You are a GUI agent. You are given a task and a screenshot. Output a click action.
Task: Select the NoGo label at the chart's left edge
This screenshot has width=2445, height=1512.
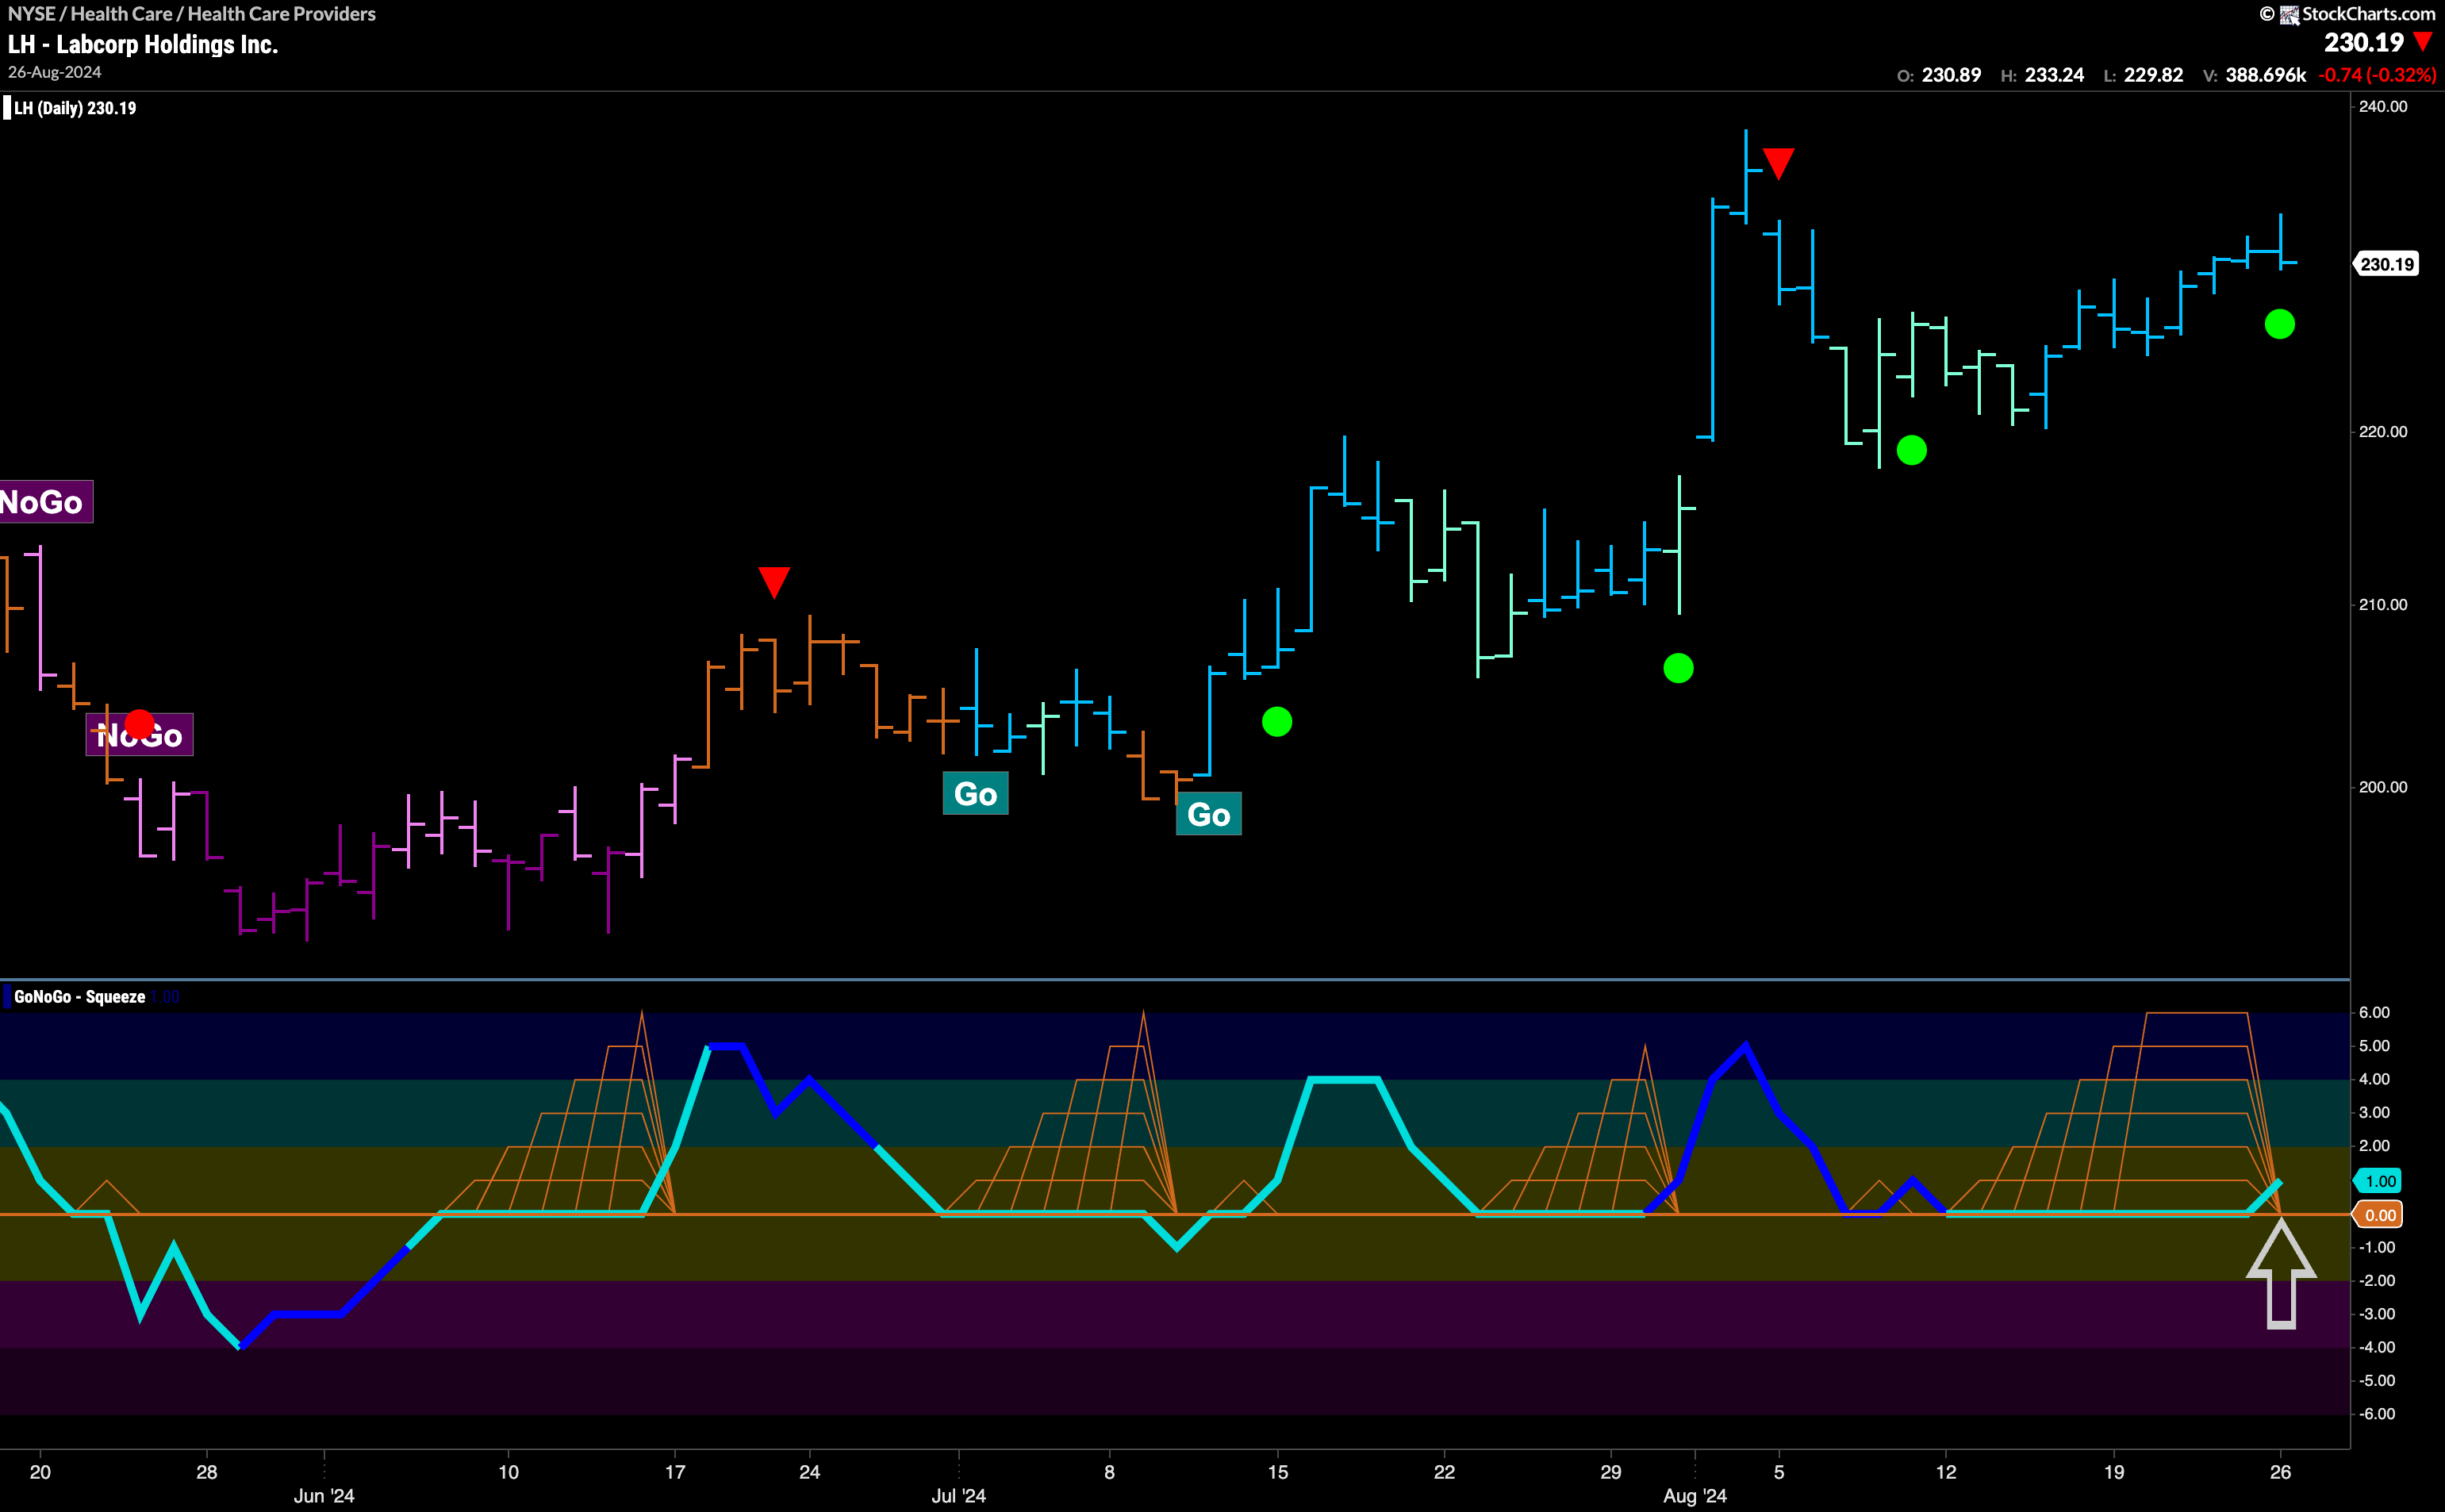click(x=45, y=502)
